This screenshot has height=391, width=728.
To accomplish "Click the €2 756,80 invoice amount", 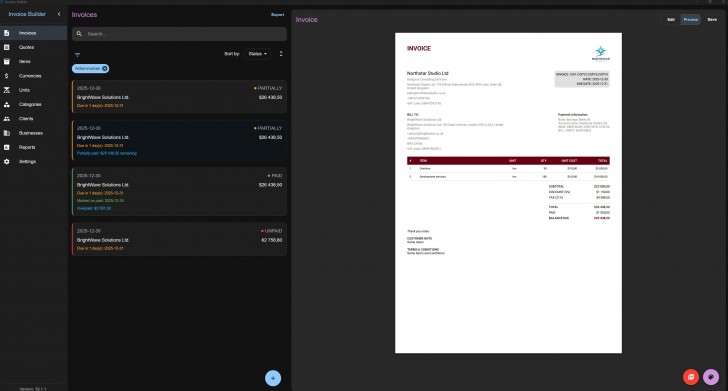I will tap(272, 240).
